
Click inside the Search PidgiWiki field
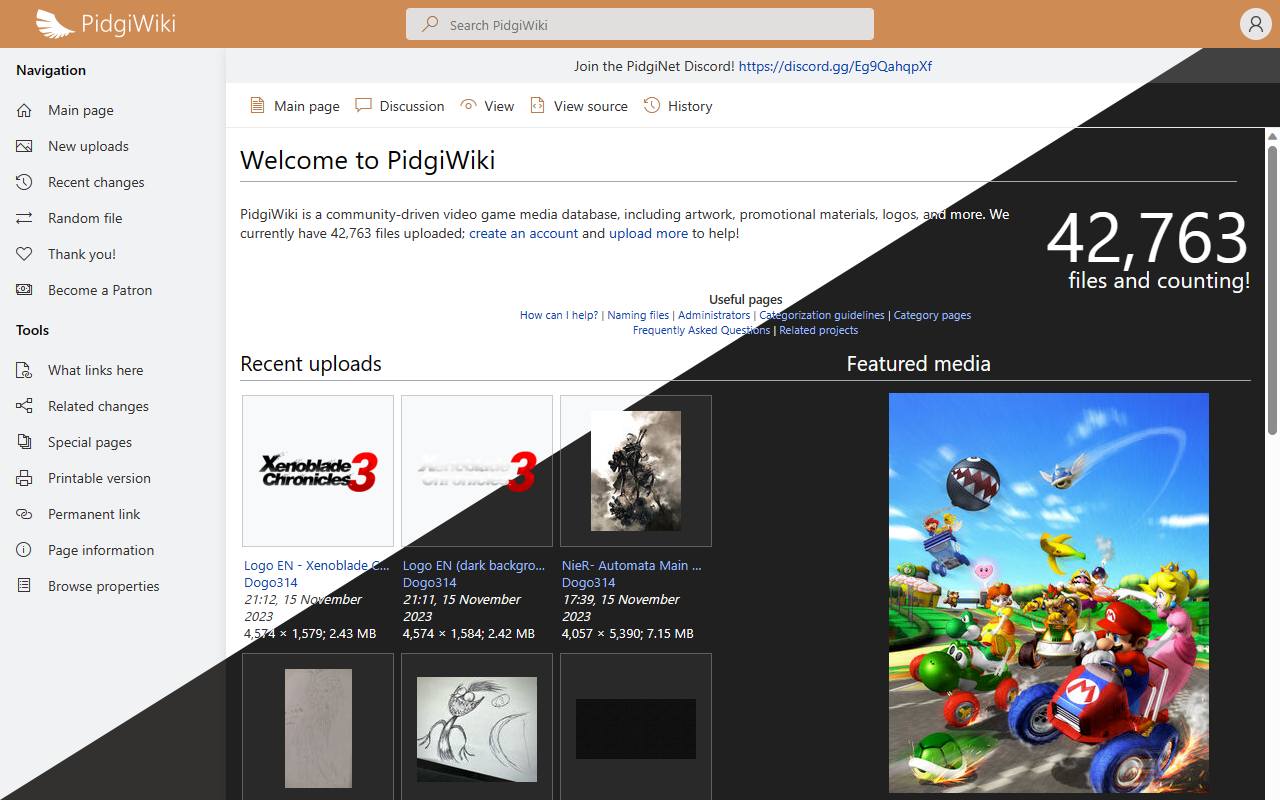tap(639, 23)
